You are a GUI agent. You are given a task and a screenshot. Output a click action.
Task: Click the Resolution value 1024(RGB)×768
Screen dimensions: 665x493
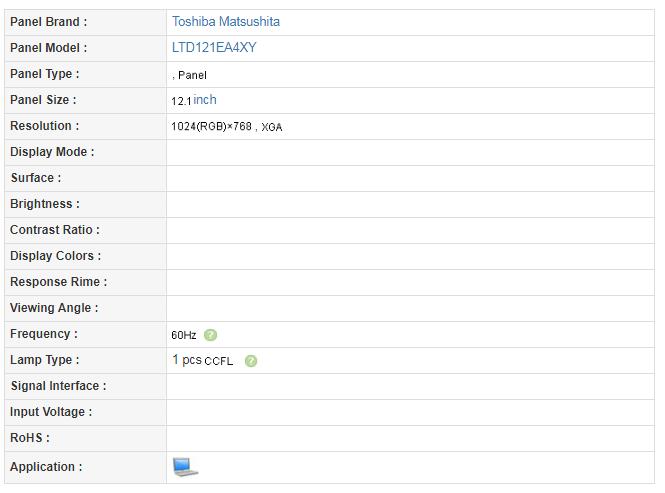pos(211,127)
